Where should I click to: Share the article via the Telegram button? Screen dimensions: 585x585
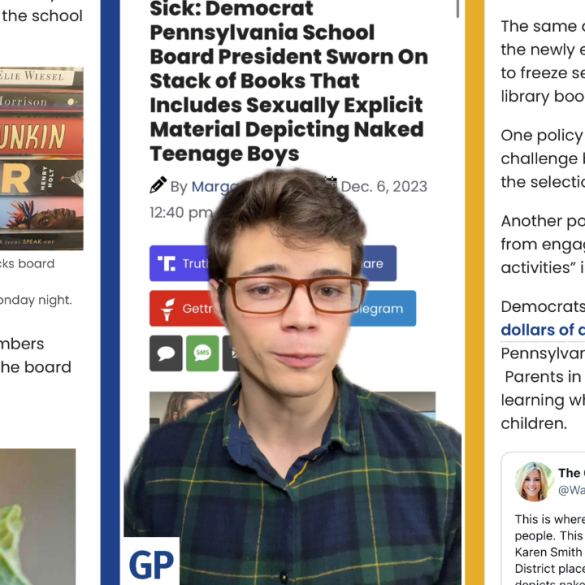[383, 309]
